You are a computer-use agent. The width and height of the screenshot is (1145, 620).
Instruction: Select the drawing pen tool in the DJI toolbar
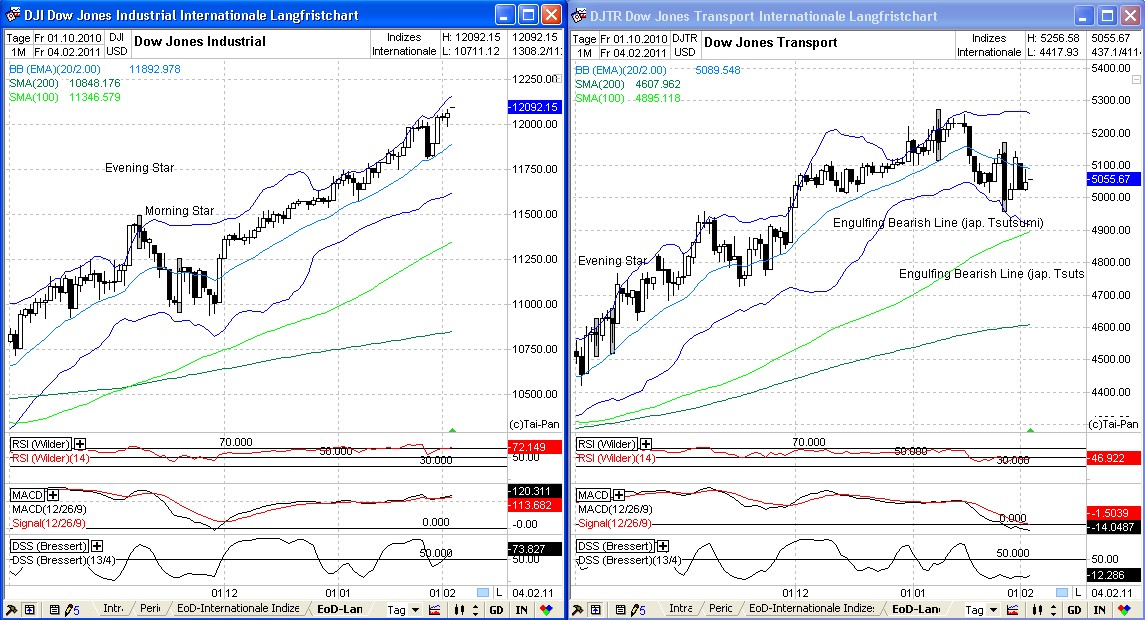12,608
